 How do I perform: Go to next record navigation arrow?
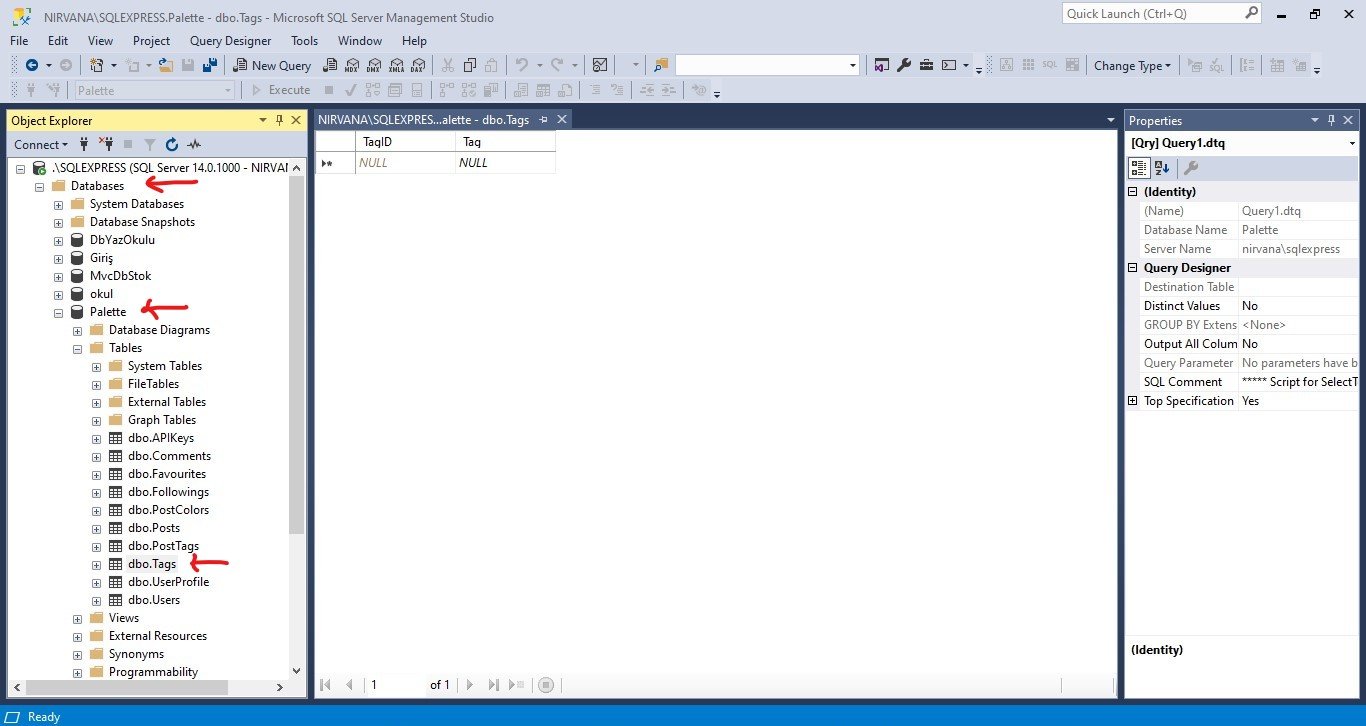pyautogui.click(x=470, y=685)
